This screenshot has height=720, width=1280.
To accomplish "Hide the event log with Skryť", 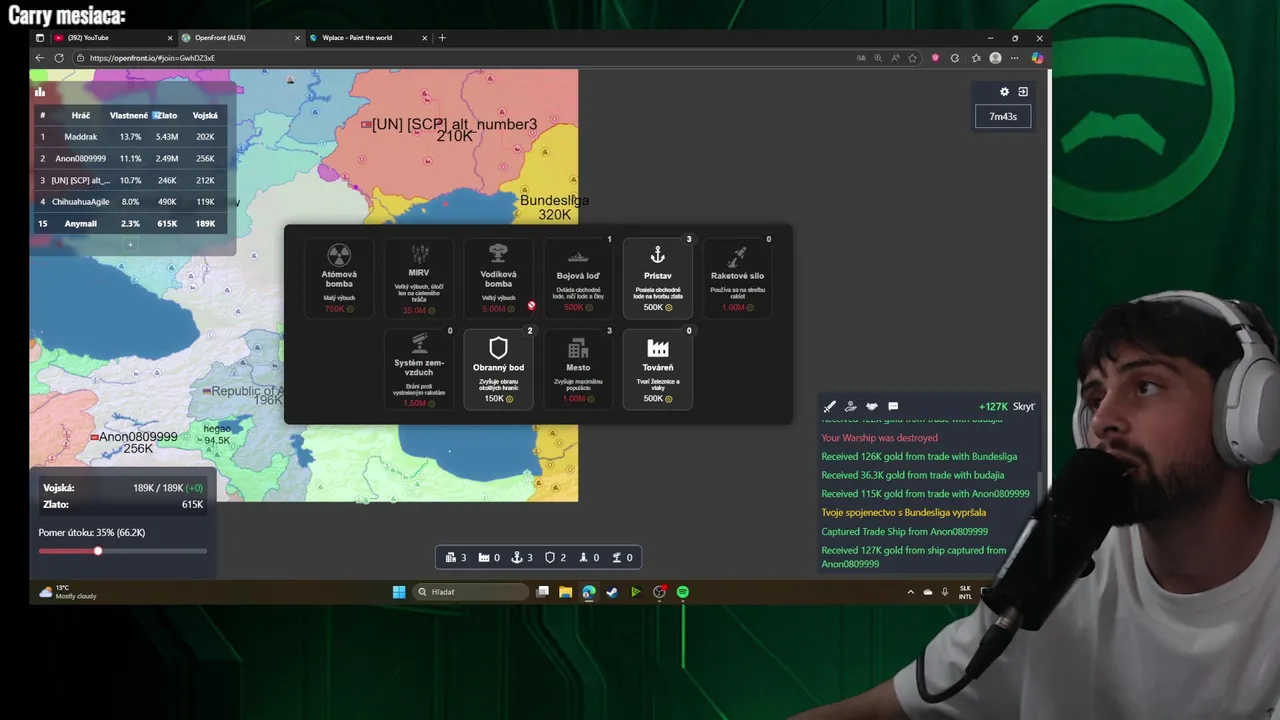I will tap(1023, 407).
